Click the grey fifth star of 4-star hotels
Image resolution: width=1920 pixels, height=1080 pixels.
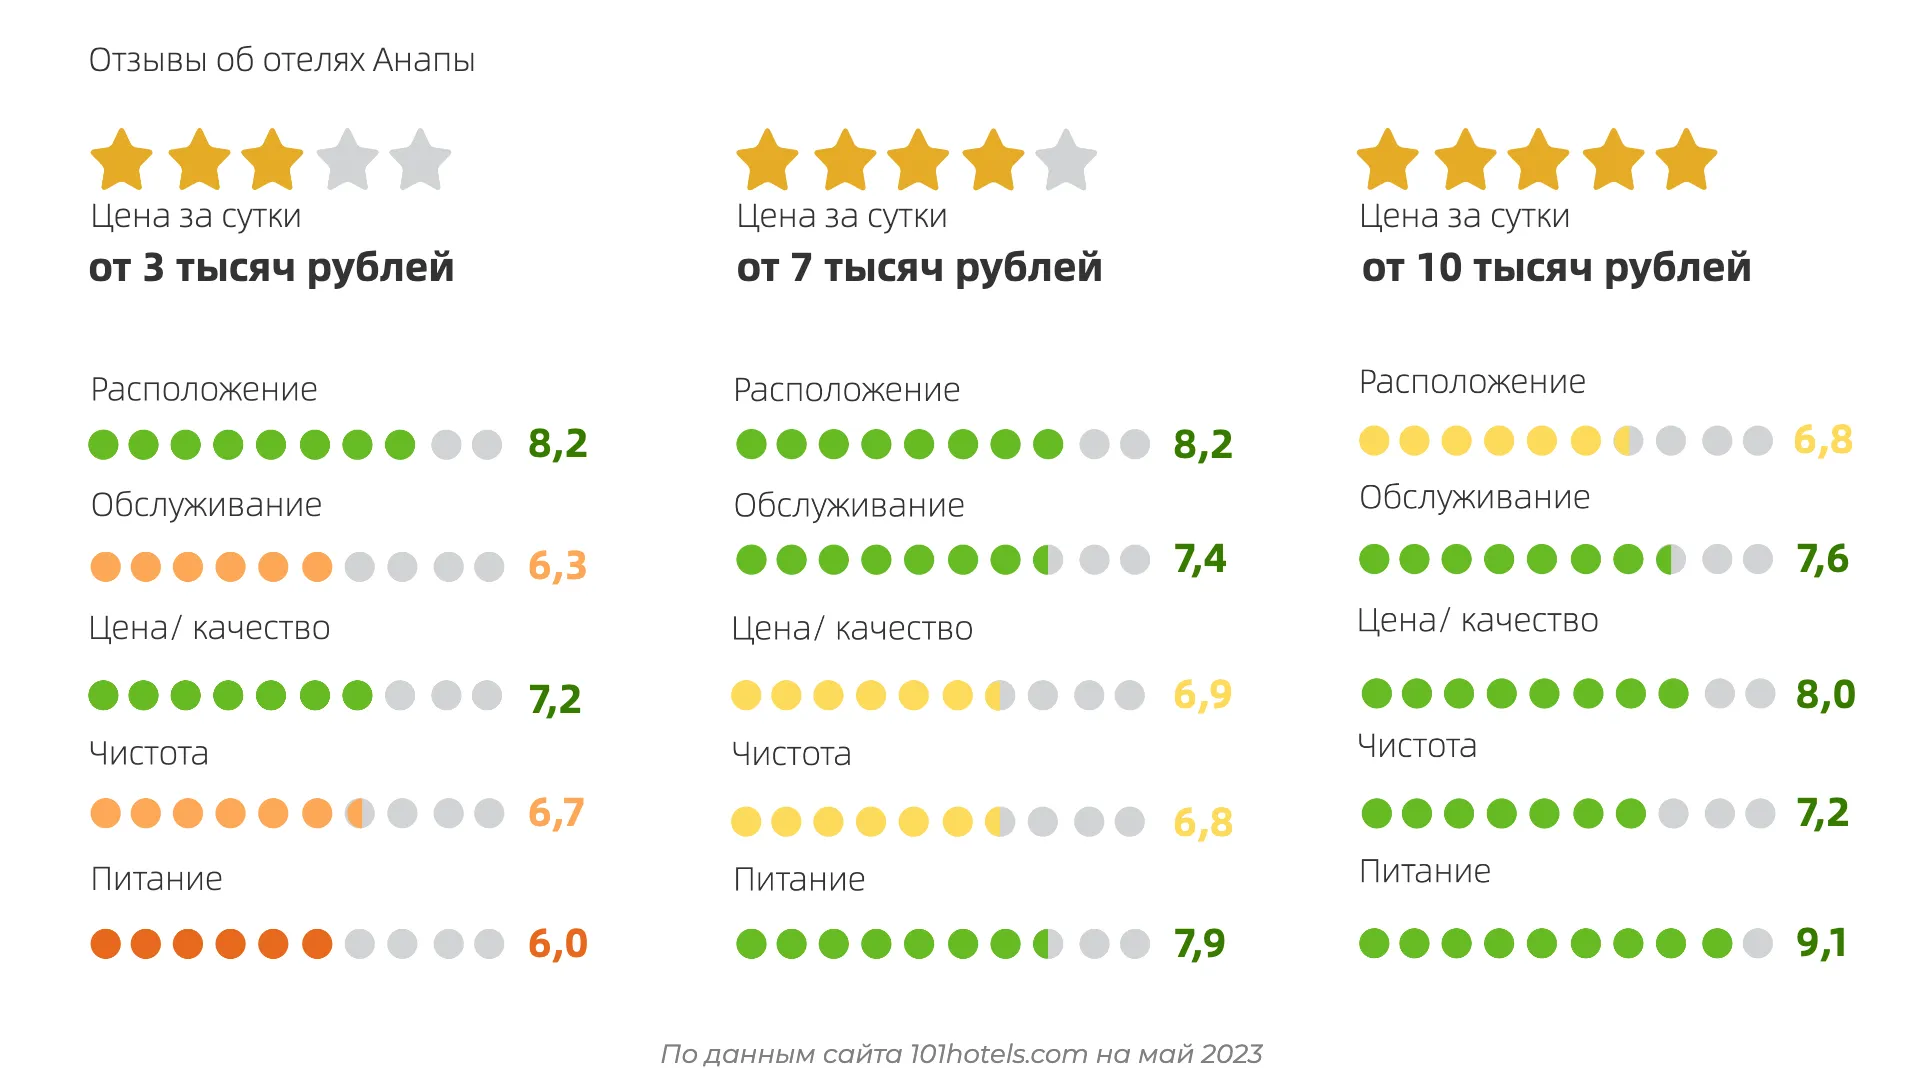pyautogui.click(x=1066, y=160)
